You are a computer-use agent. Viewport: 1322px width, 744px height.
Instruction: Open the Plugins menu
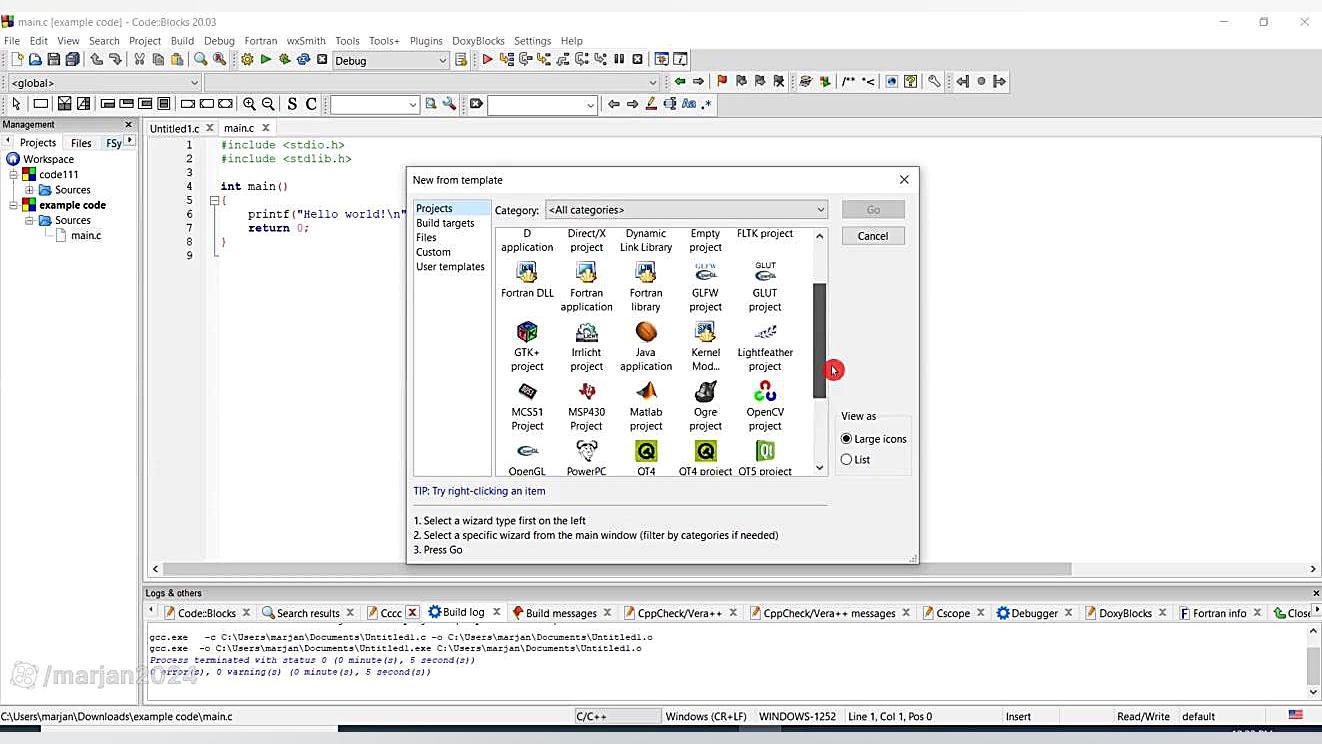426,41
